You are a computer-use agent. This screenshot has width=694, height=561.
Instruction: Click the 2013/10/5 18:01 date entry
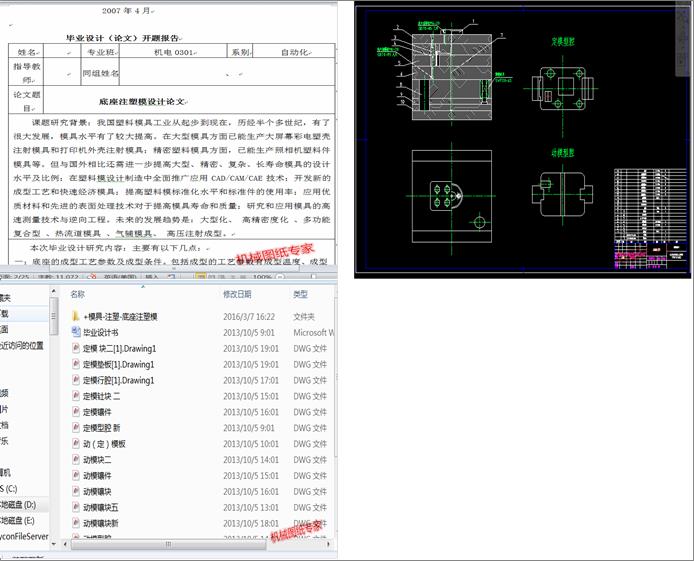pos(251,524)
